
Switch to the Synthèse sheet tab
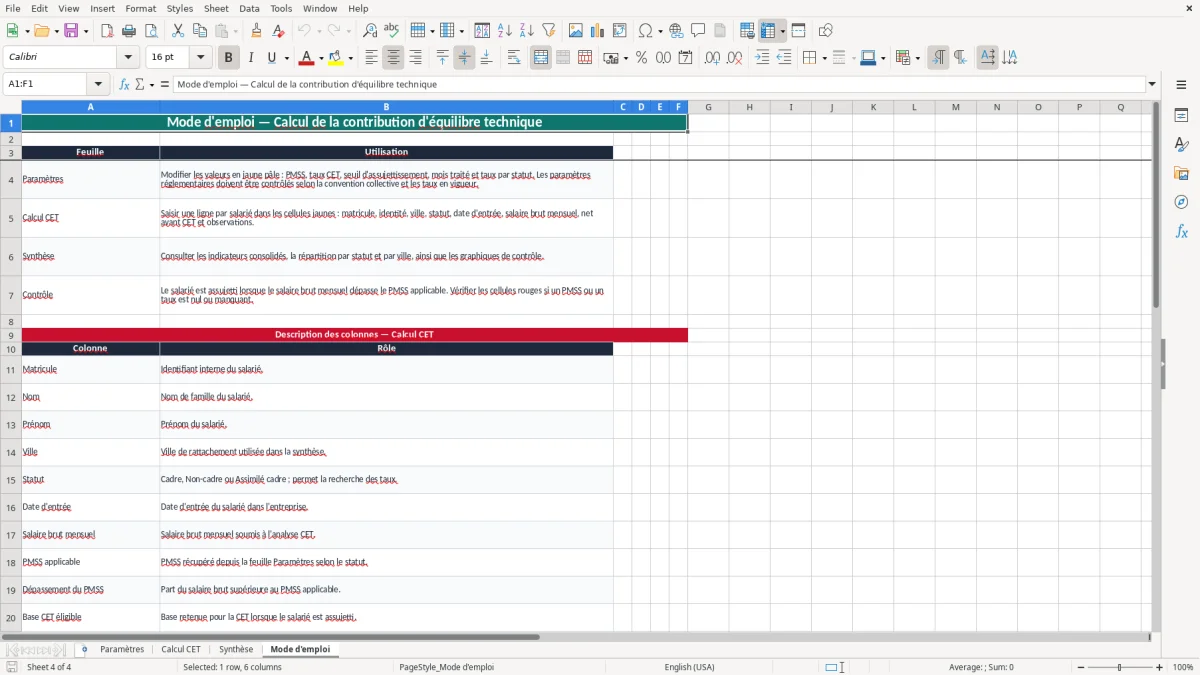click(x=236, y=649)
